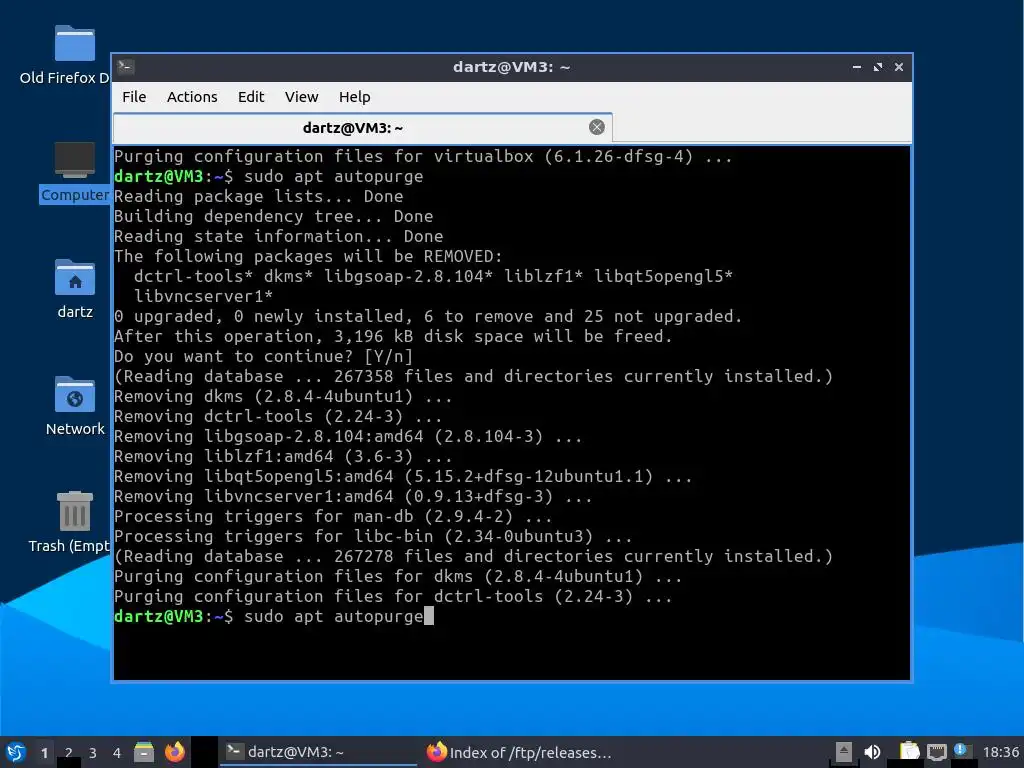Click 'Removing libqt5opengl5:amd64' line
This screenshot has height=768, width=1024.
click(403, 476)
